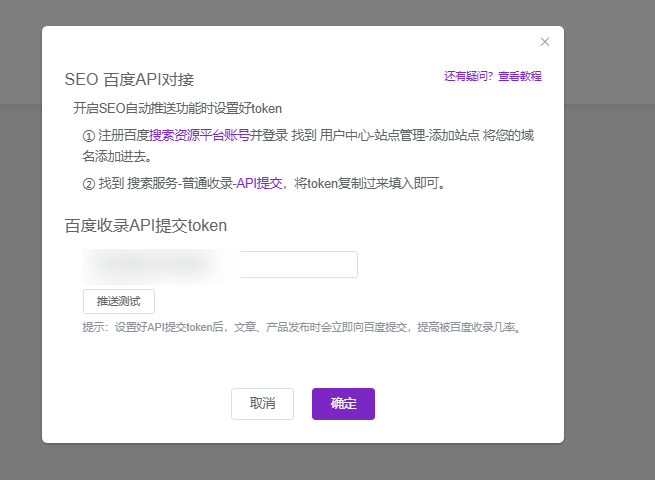The image size is (655, 480).
Task: Click the 将token复制过来填入即可 text
Action: click(369, 183)
